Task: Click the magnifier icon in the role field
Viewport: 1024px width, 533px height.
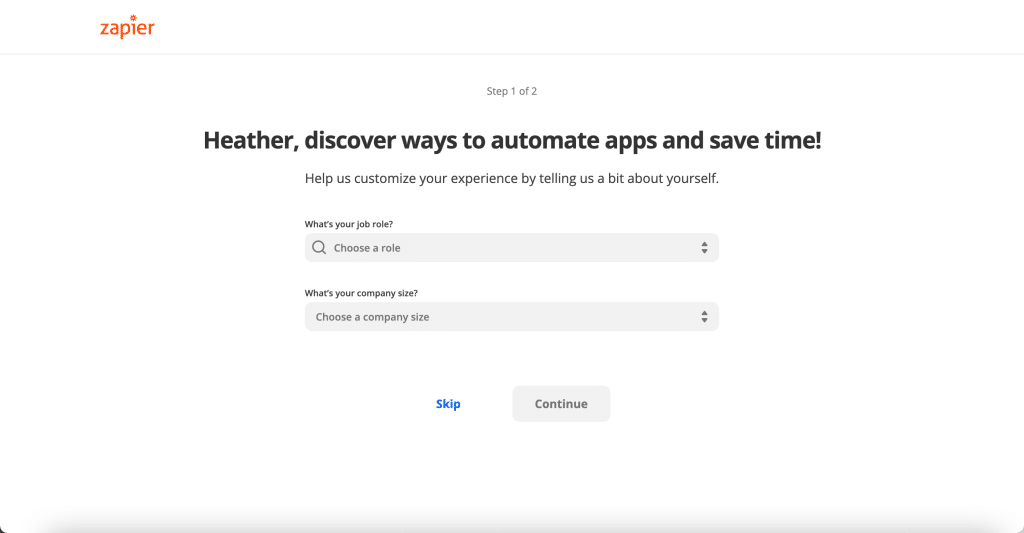Action: click(319, 248)
